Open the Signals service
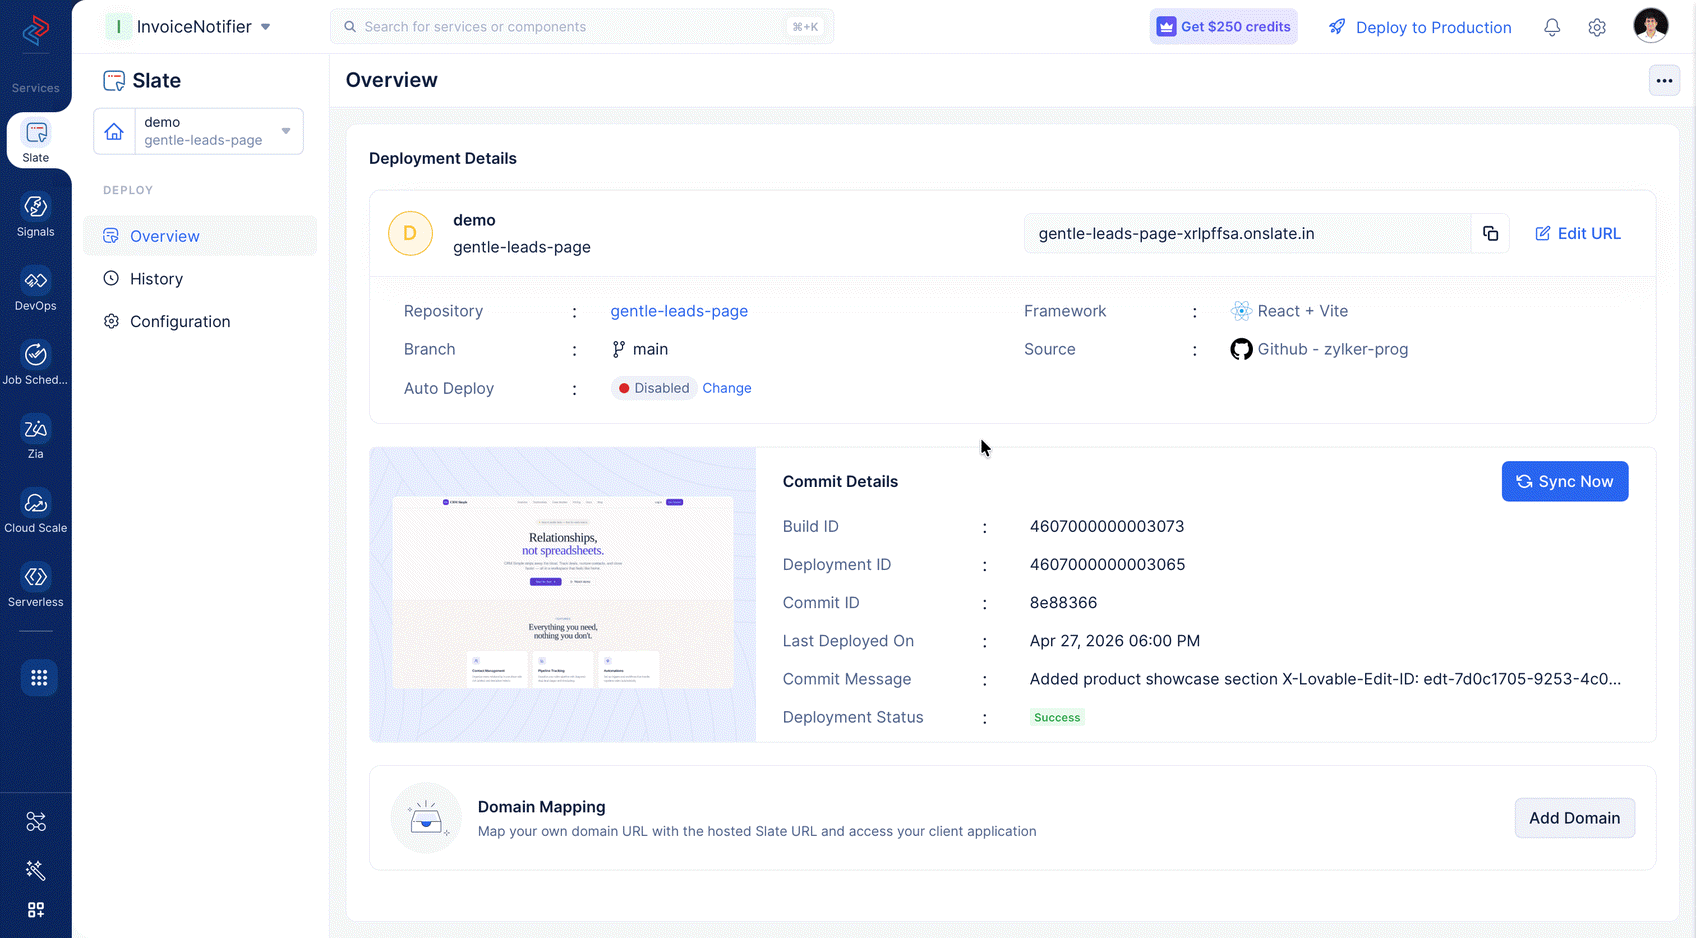The height and width of the screenshot is (938, 1696). coord(36,216)
